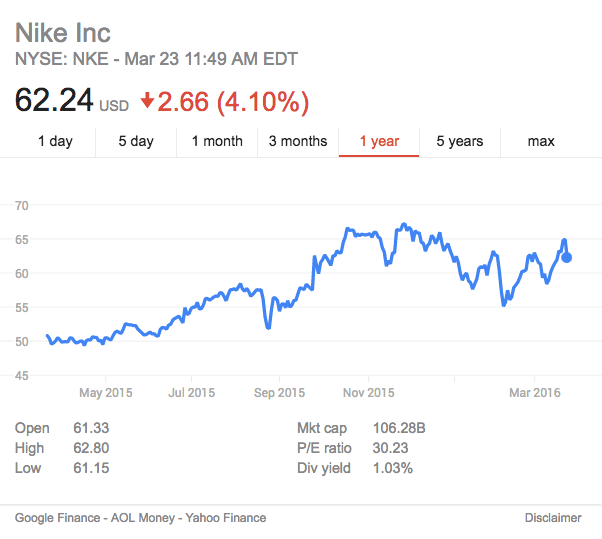Open the AOL Money link
Image resolution: width=602 pixels, height=539 pixels.
[141, 518]
